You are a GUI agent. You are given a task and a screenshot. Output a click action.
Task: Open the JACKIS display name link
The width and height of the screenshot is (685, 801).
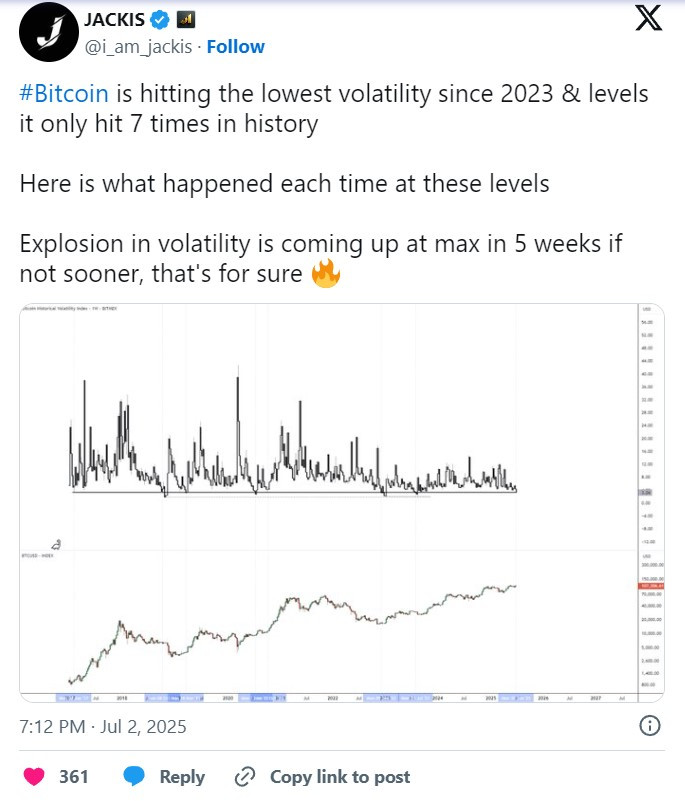point(114,20)
